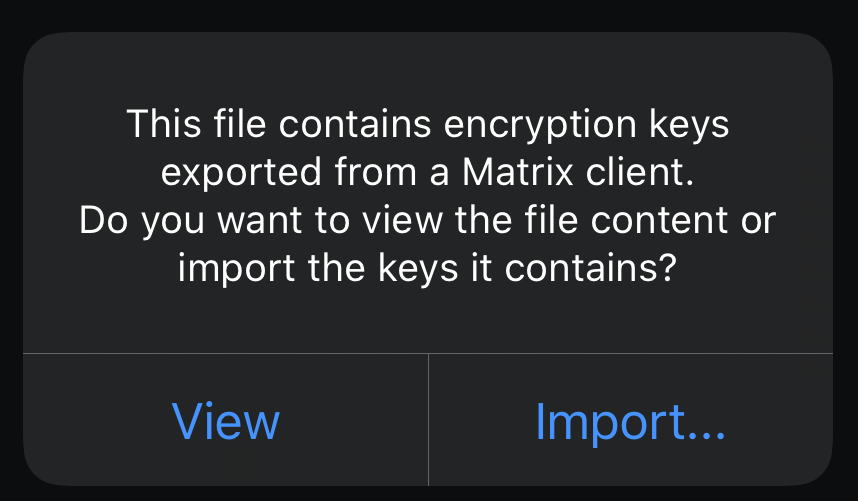Click the 'exported from a Matrix client' line
The width and height of the screenshot is (858, 501).
[x=428, y=172]
